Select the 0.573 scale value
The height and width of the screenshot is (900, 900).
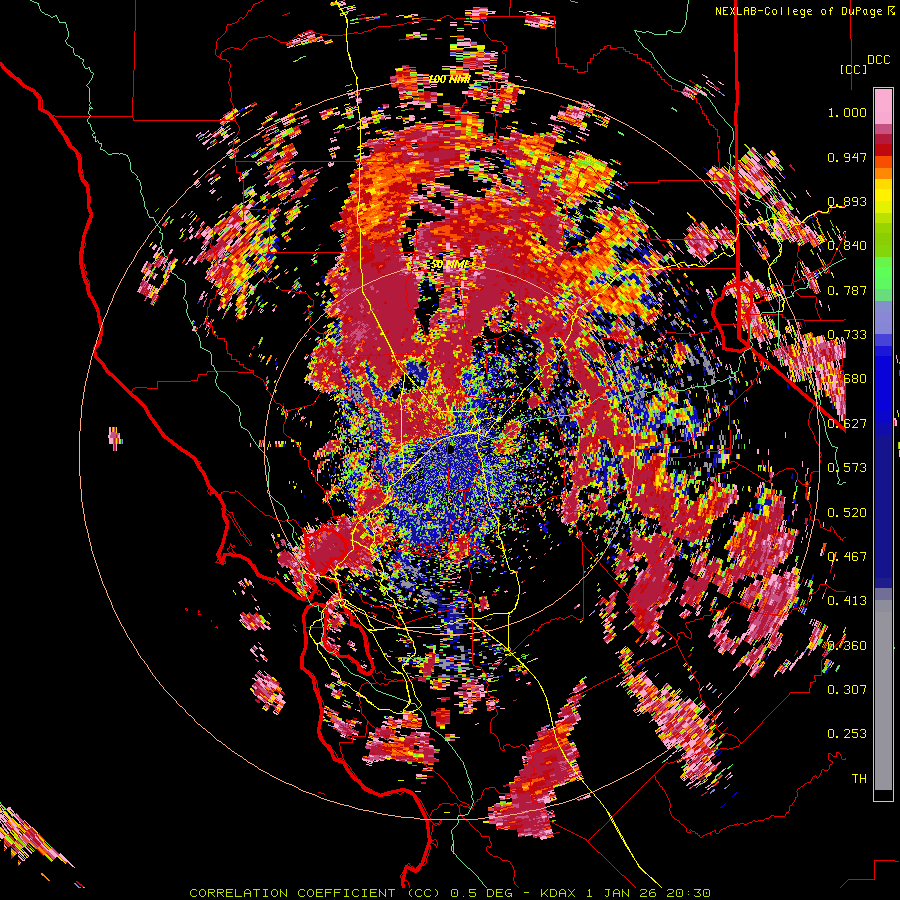coord(847,468)
